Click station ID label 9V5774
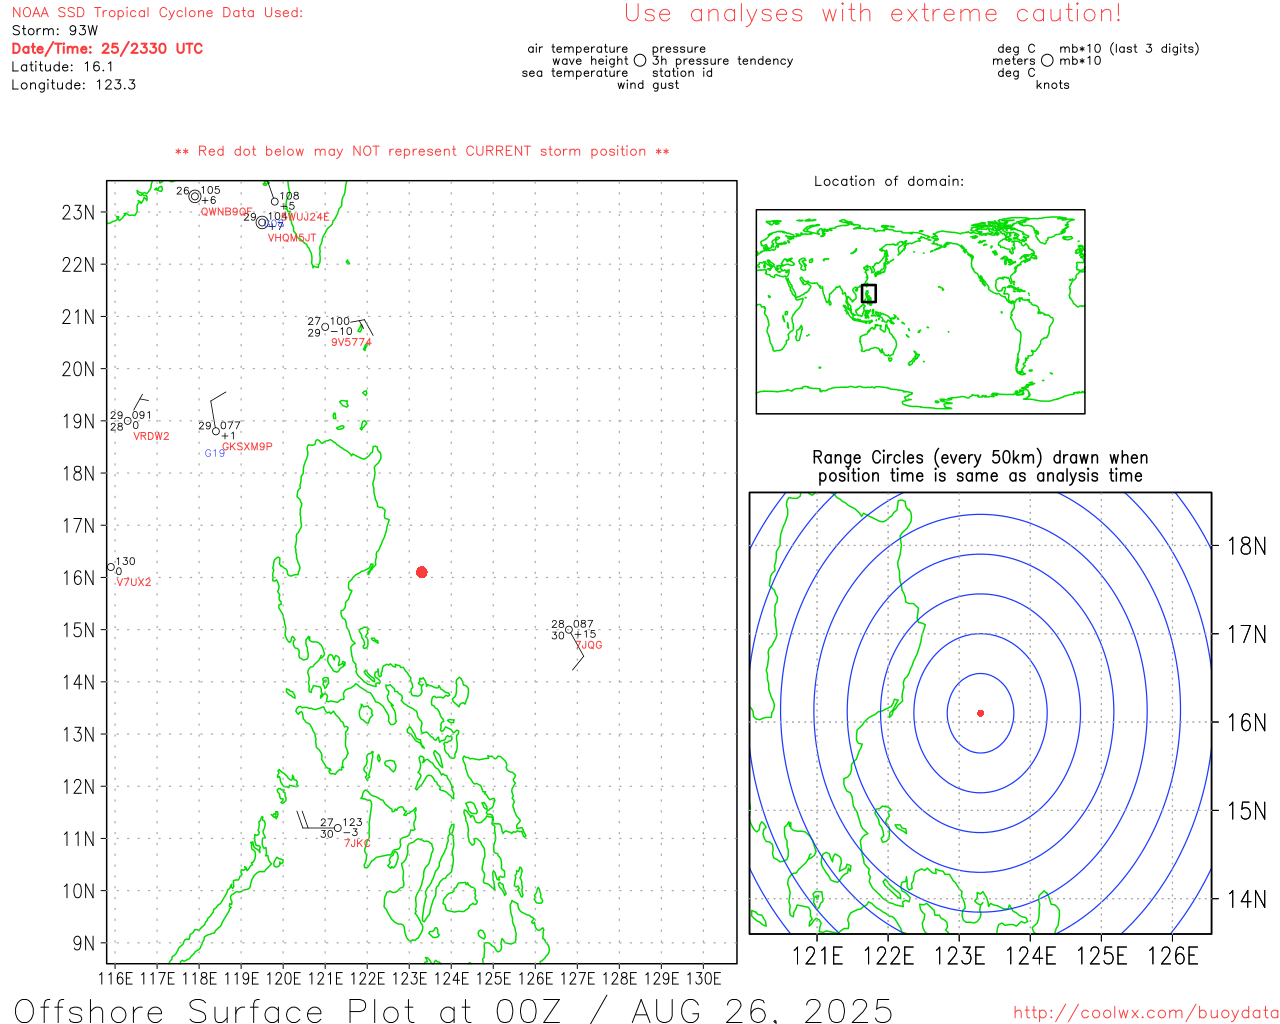 (x=351, y=342)
